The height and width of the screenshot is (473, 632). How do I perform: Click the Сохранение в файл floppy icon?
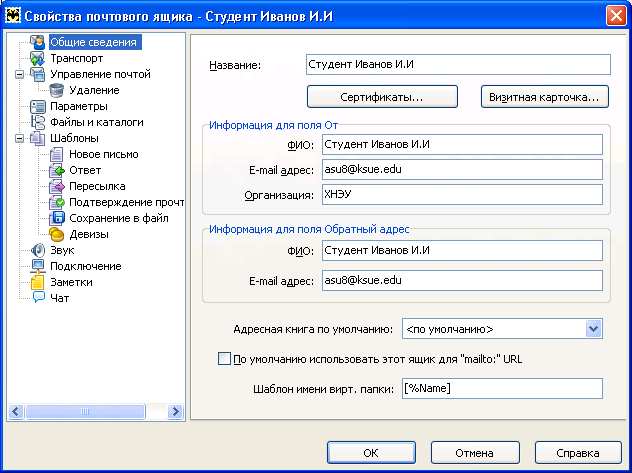57,218
